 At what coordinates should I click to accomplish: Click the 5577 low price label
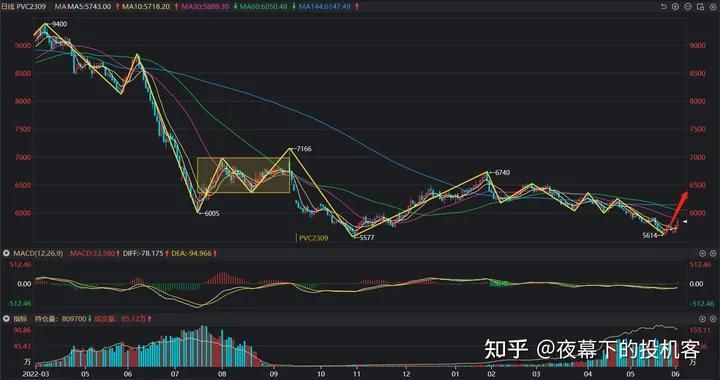(x=367, y=238)
